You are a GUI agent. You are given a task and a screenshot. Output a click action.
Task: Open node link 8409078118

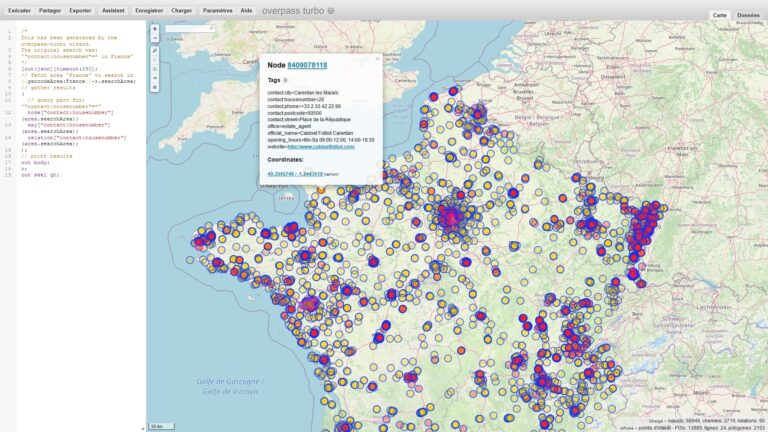point(307,65)
